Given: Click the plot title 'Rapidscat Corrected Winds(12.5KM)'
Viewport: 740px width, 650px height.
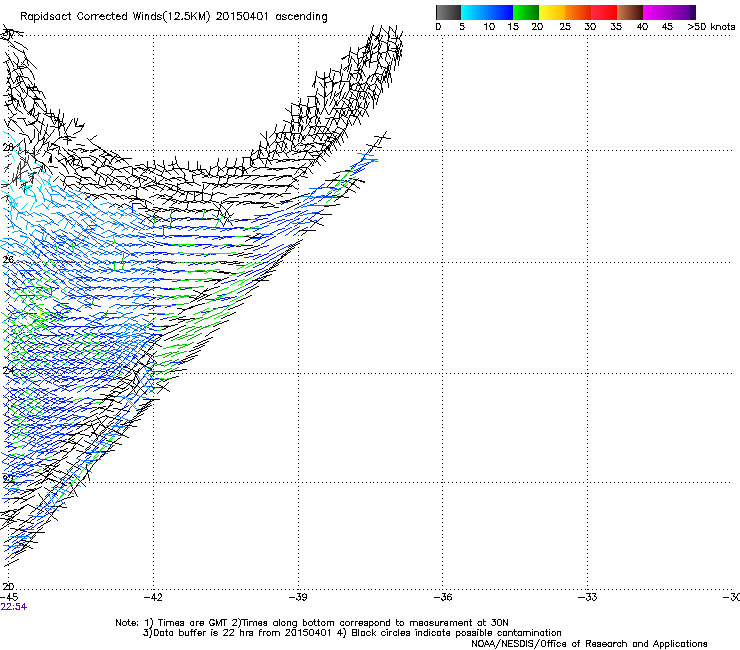Looking at the screenshot, I should pos(115,17).
